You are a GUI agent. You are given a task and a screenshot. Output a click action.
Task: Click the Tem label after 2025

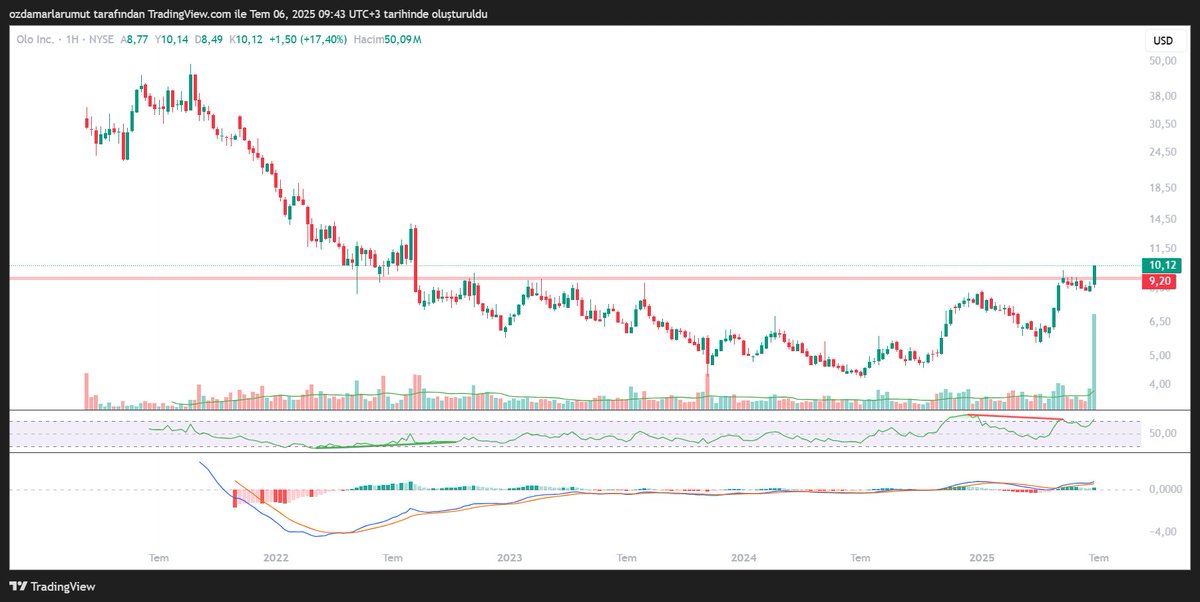point(1097,556)
